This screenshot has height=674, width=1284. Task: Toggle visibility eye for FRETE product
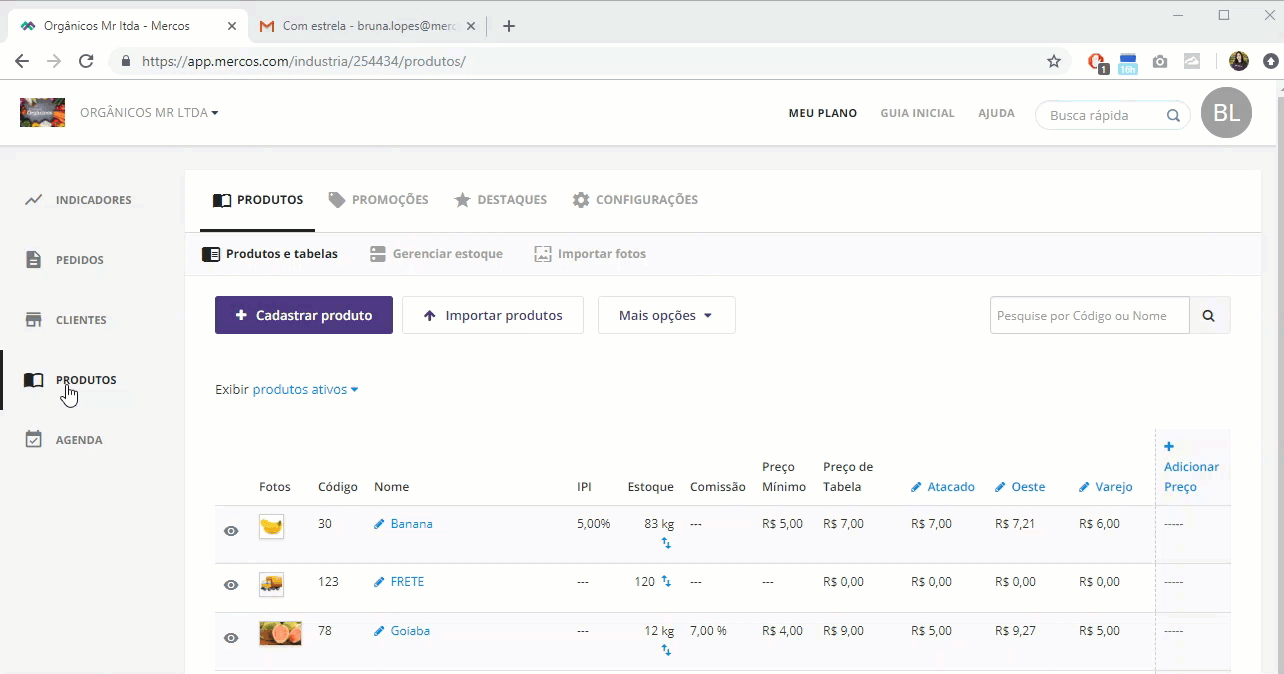231,585
